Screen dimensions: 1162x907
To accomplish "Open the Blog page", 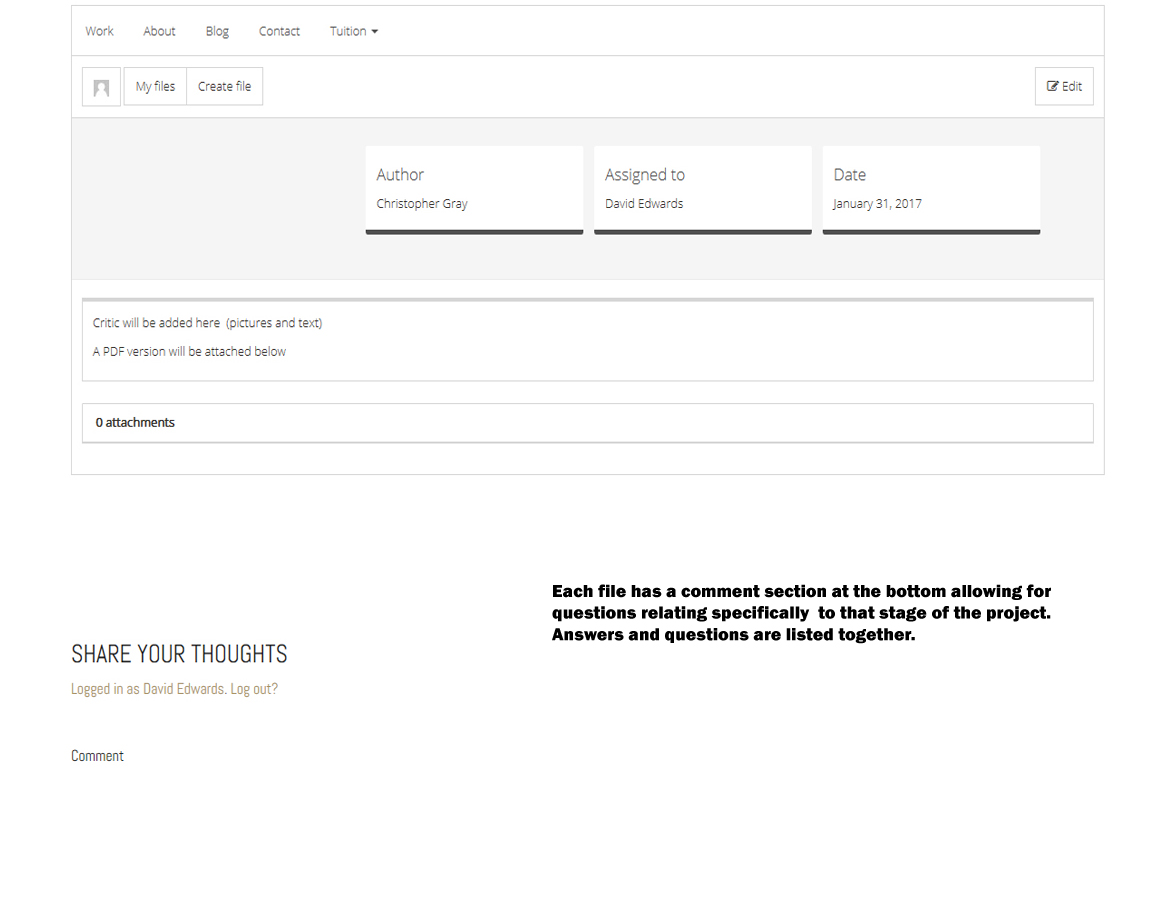I will pyautogui.click(x=217, y=31).
